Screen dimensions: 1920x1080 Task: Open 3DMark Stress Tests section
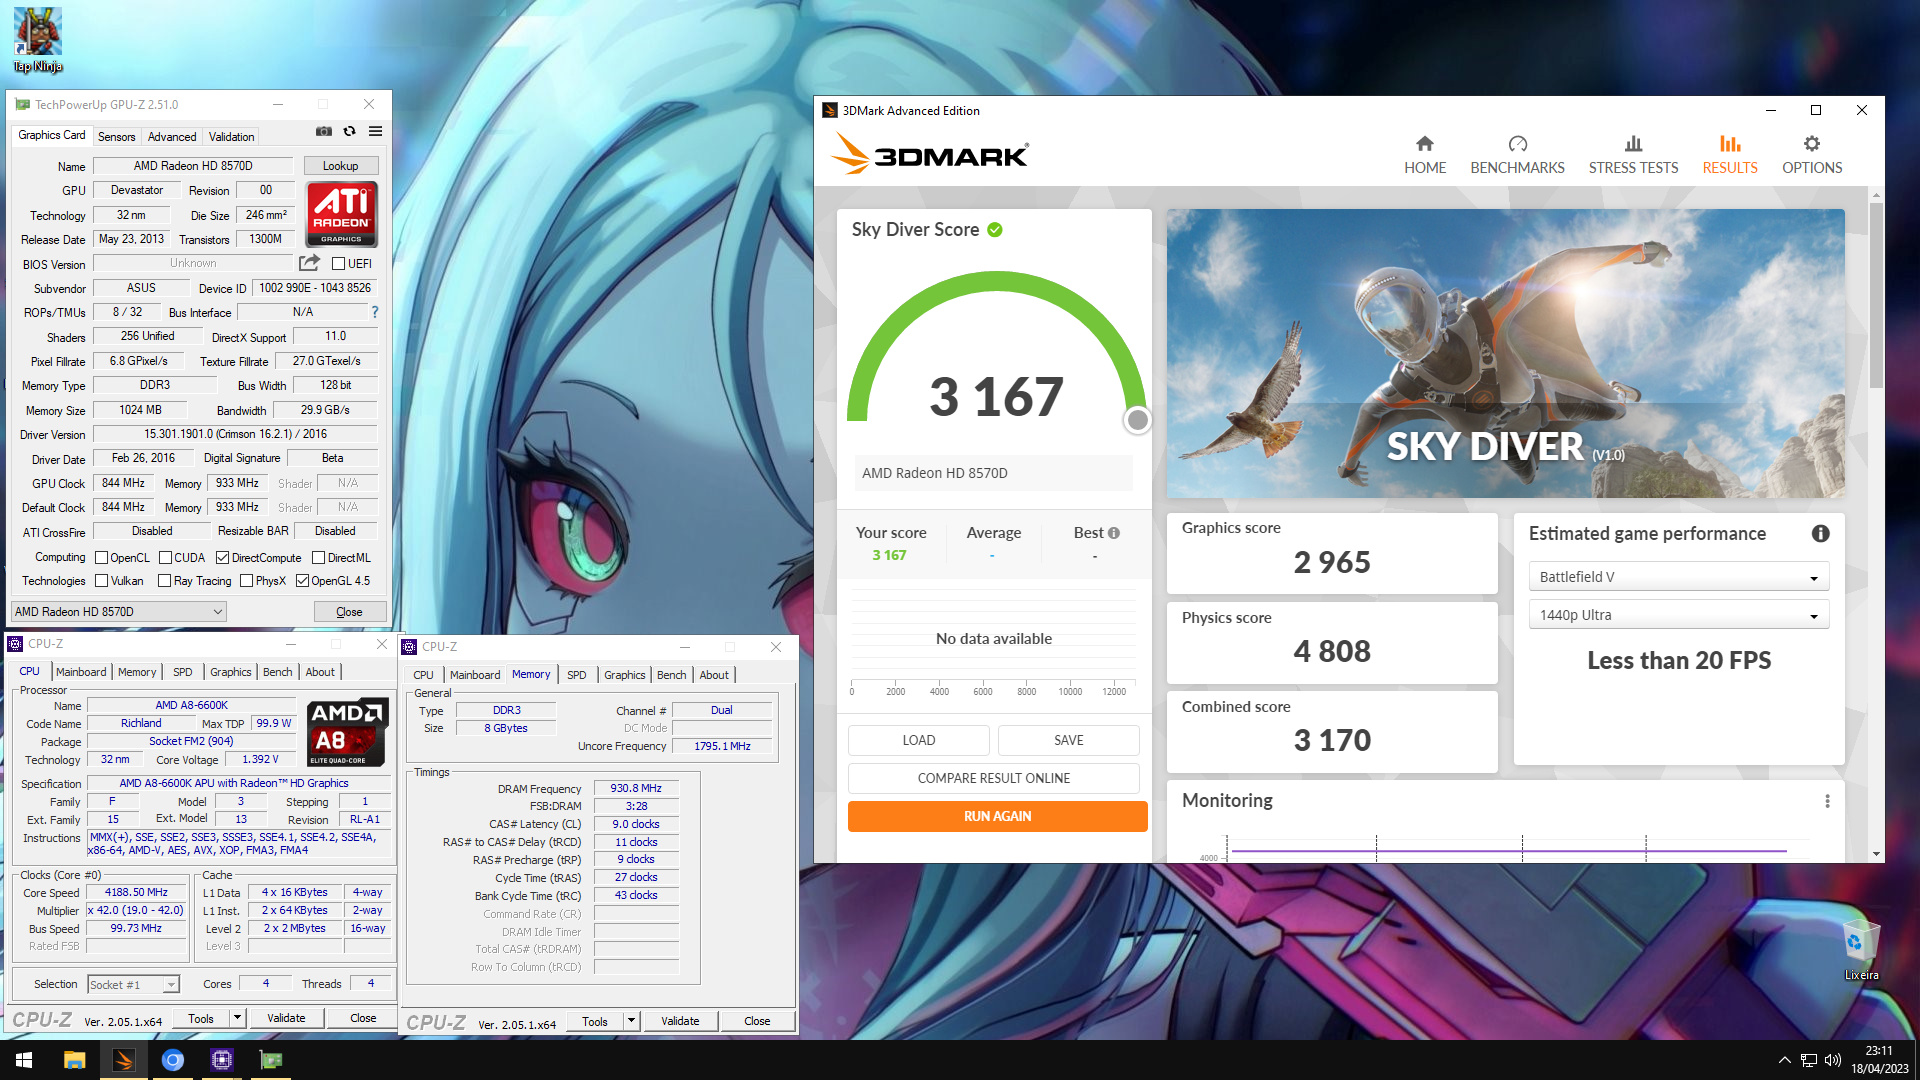point(1633,155)
